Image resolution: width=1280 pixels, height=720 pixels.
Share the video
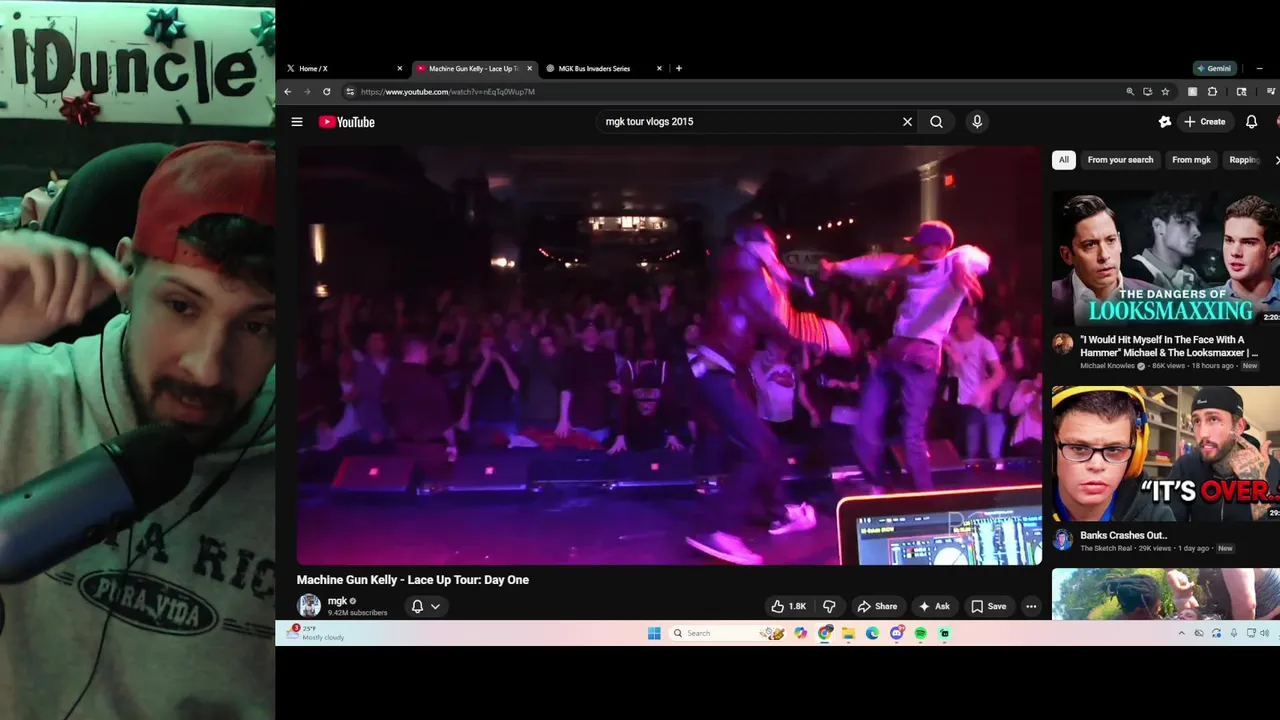(877, 606)
